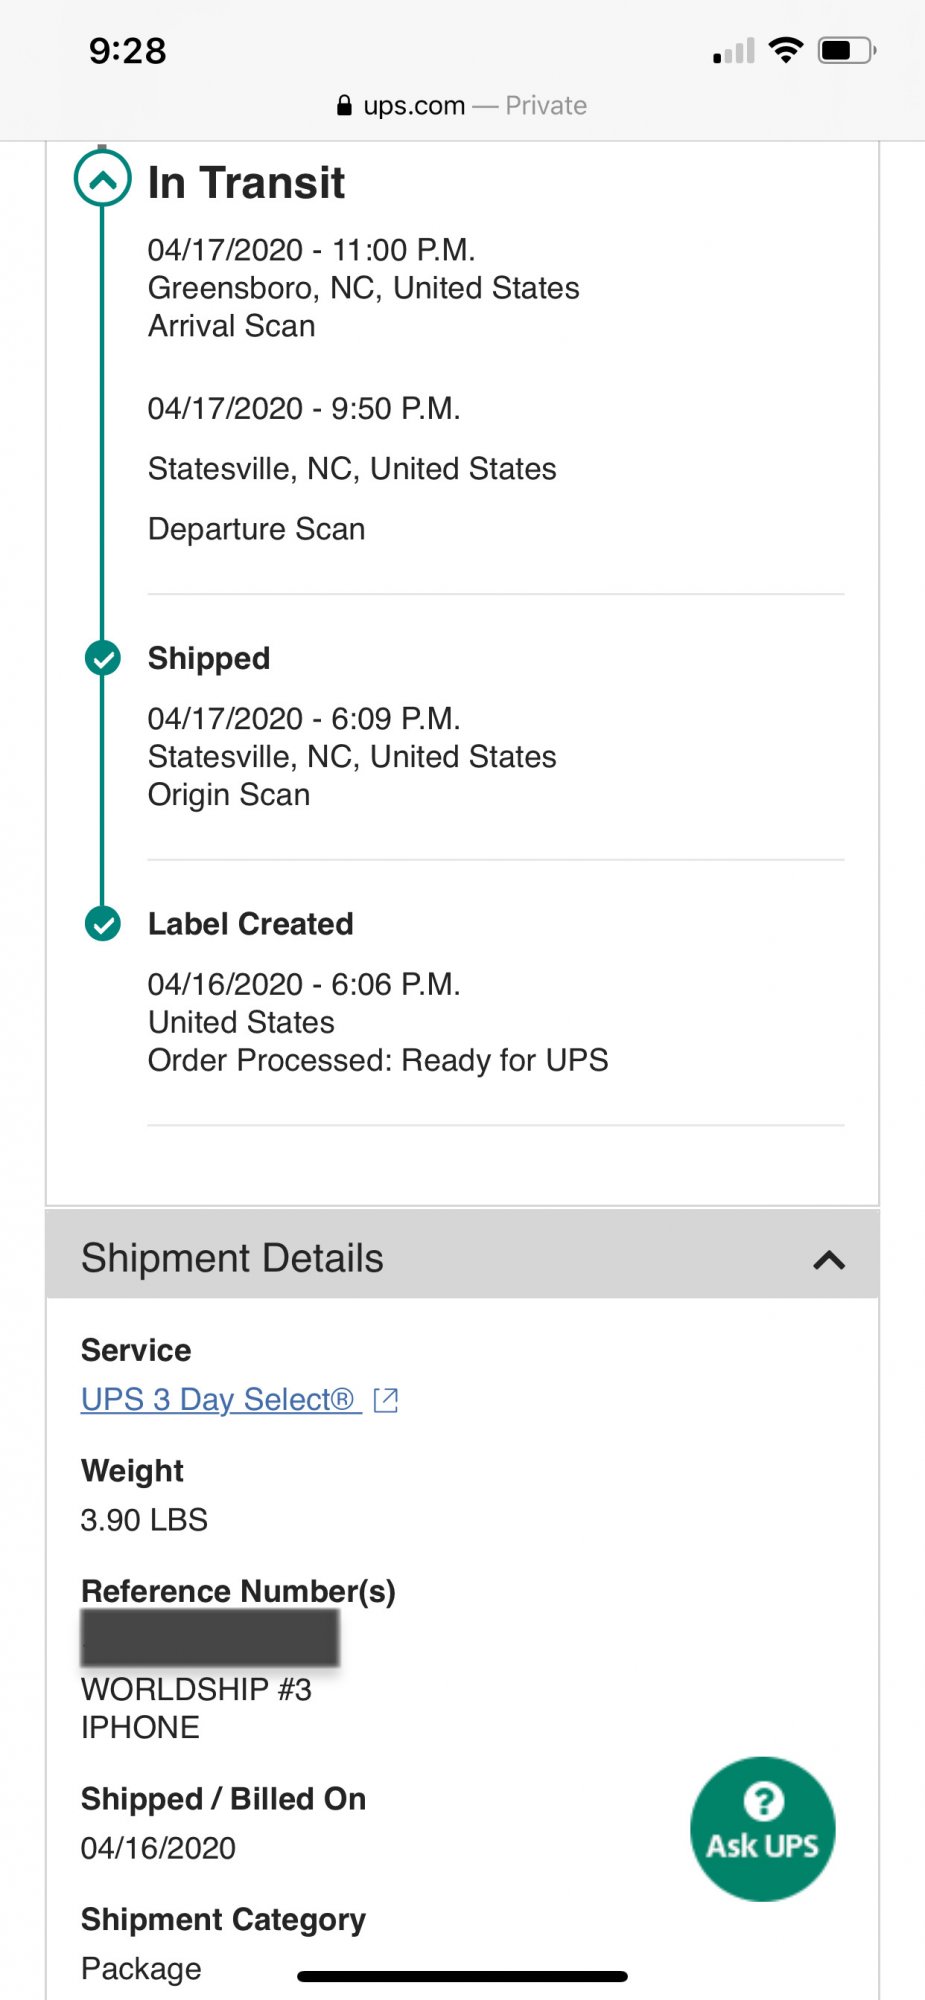
Task: Click the Shipped checkmark icon
Action: [102, 658]
